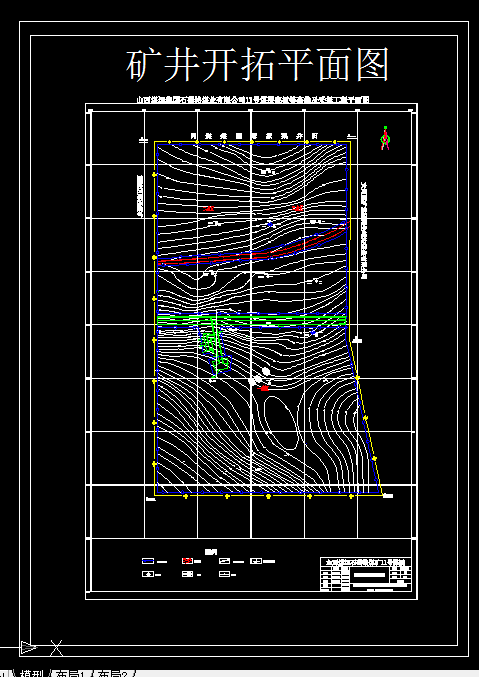Select the large elliptical contour line
This screenshot has height=677, width=479.
pyautogui.click(x=281, y=424)
